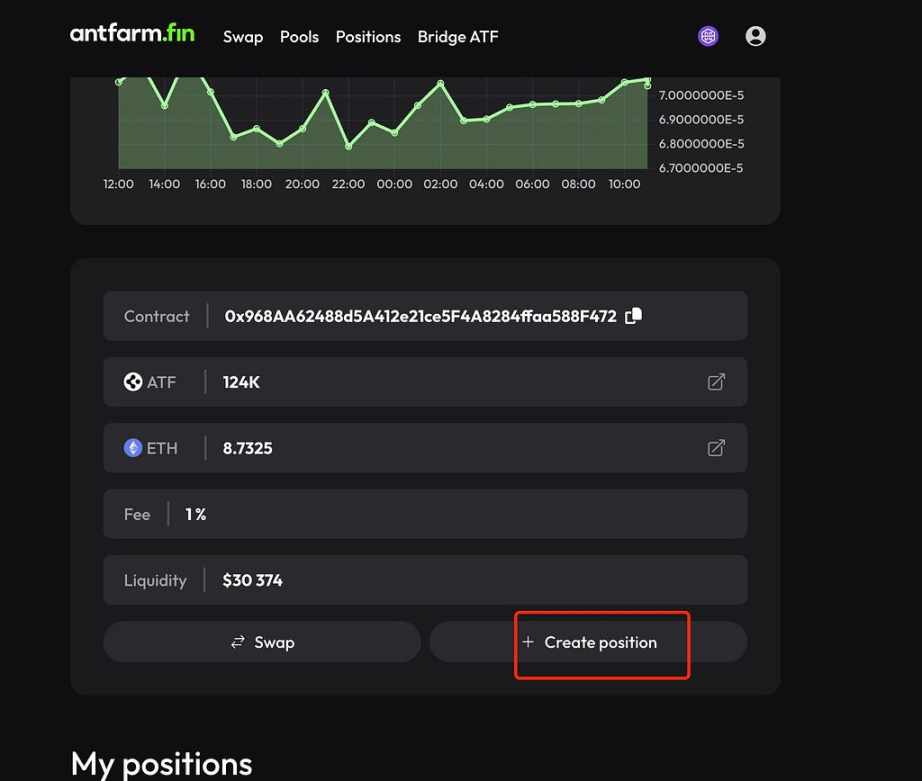Click the Fee 1% row
922x781 pixels.
425,514
